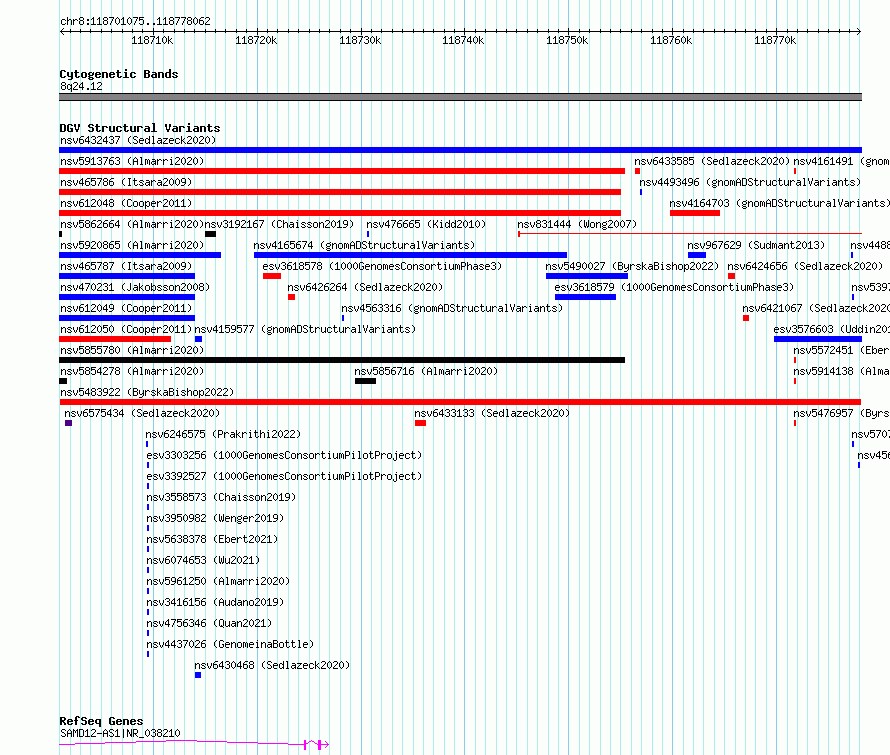Click nsv6430468 (Sedlazeck2020) label
The width and height of the screenshot is (890, 755).
click(x=272, y=665)
